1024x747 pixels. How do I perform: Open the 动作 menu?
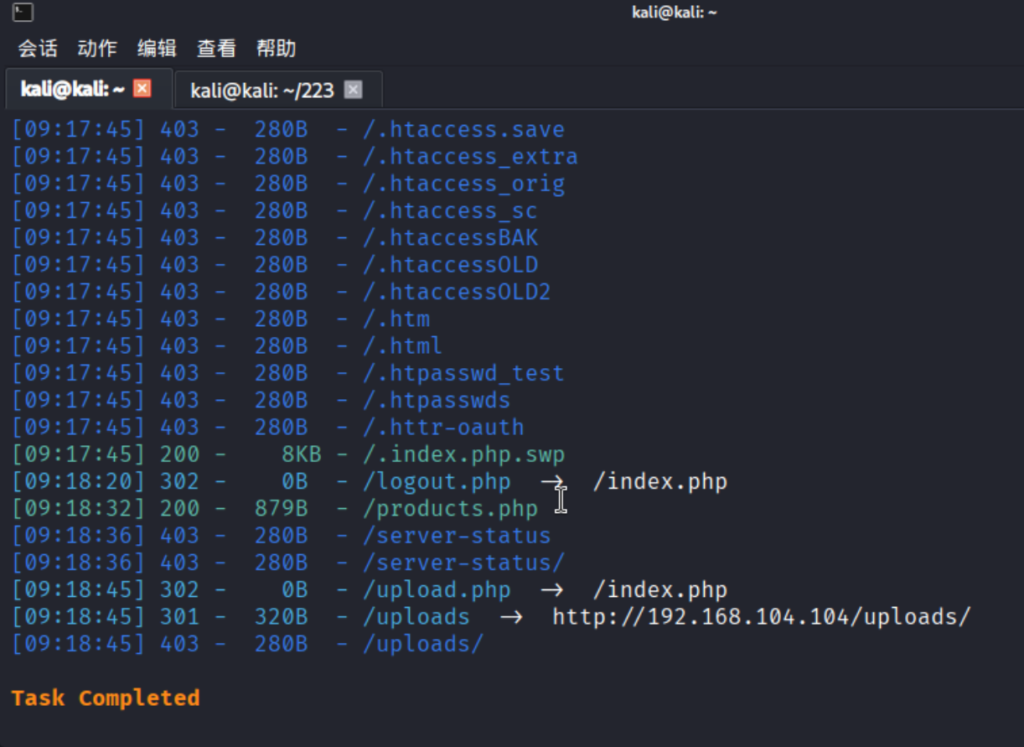(96, 48)
